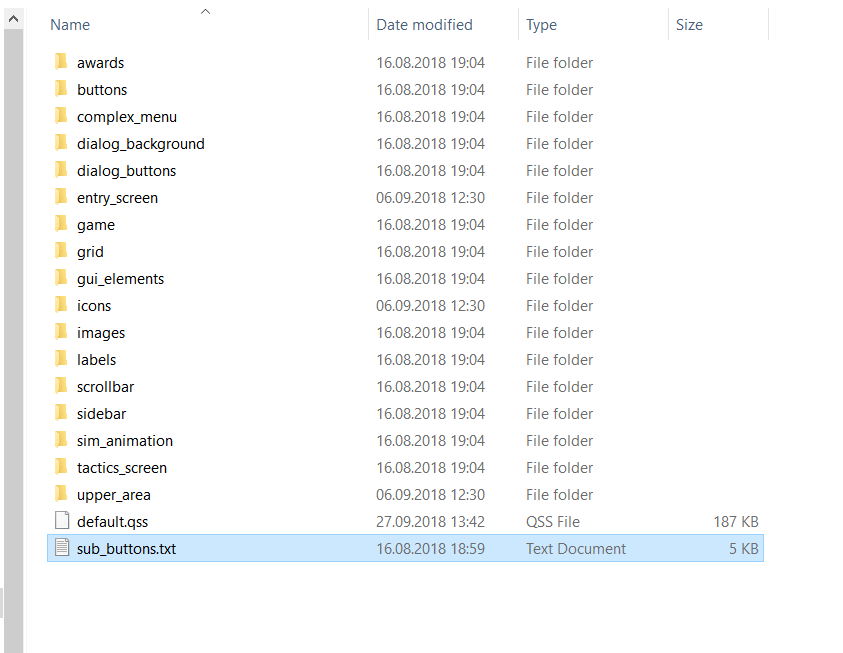Click the sub_buttons.txt text document icon

[61, 548]
